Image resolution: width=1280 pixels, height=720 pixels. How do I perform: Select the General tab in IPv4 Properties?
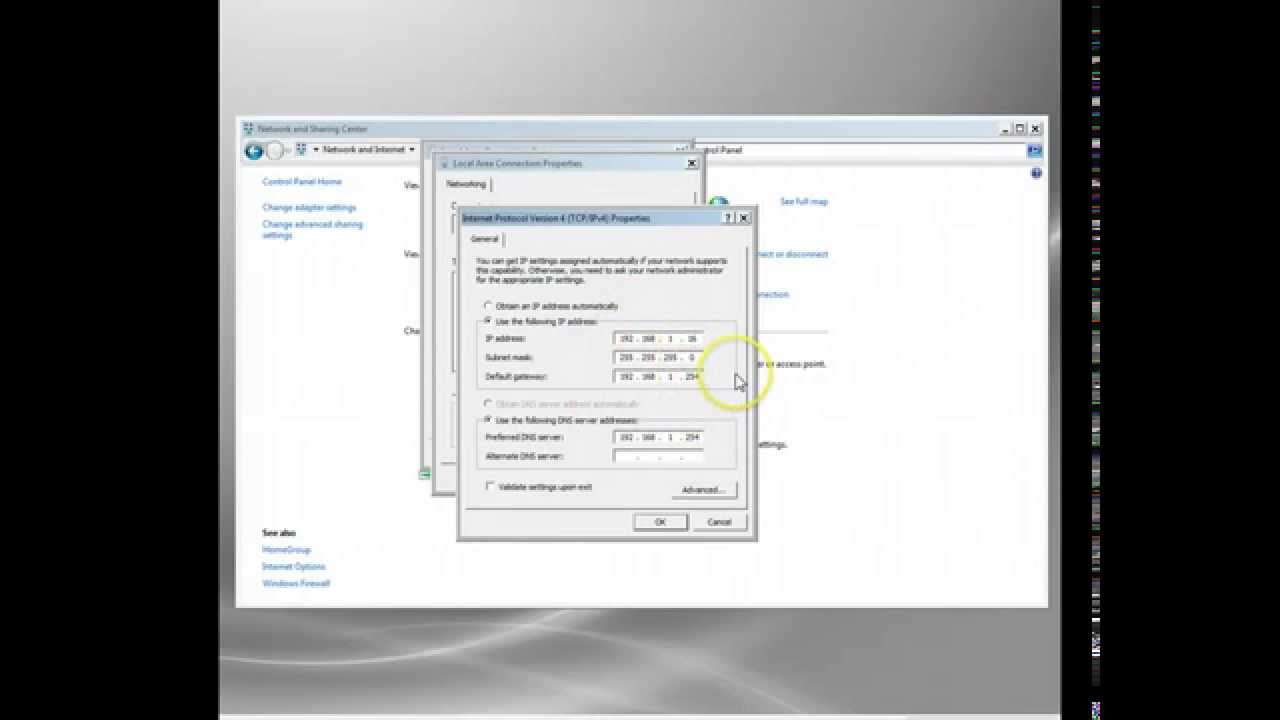coord(485,239)
